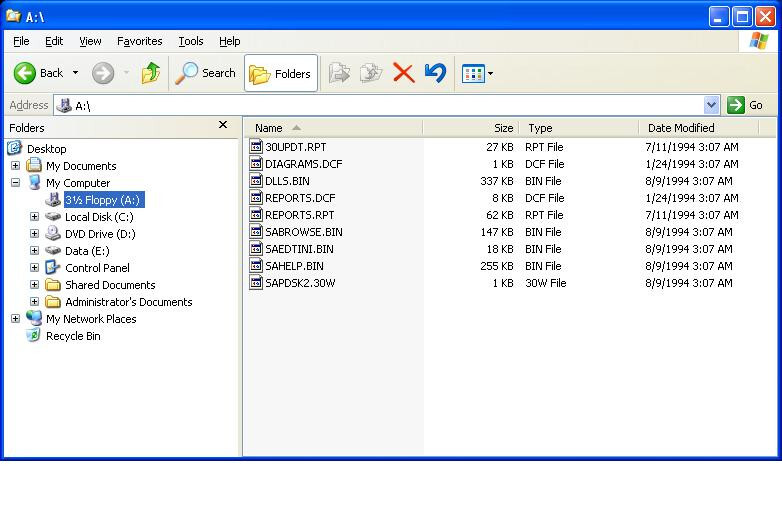The width and height of the screenshot is (782, 512).
Task: Select Desktop in the folder tree
Action: pos(46,149)
